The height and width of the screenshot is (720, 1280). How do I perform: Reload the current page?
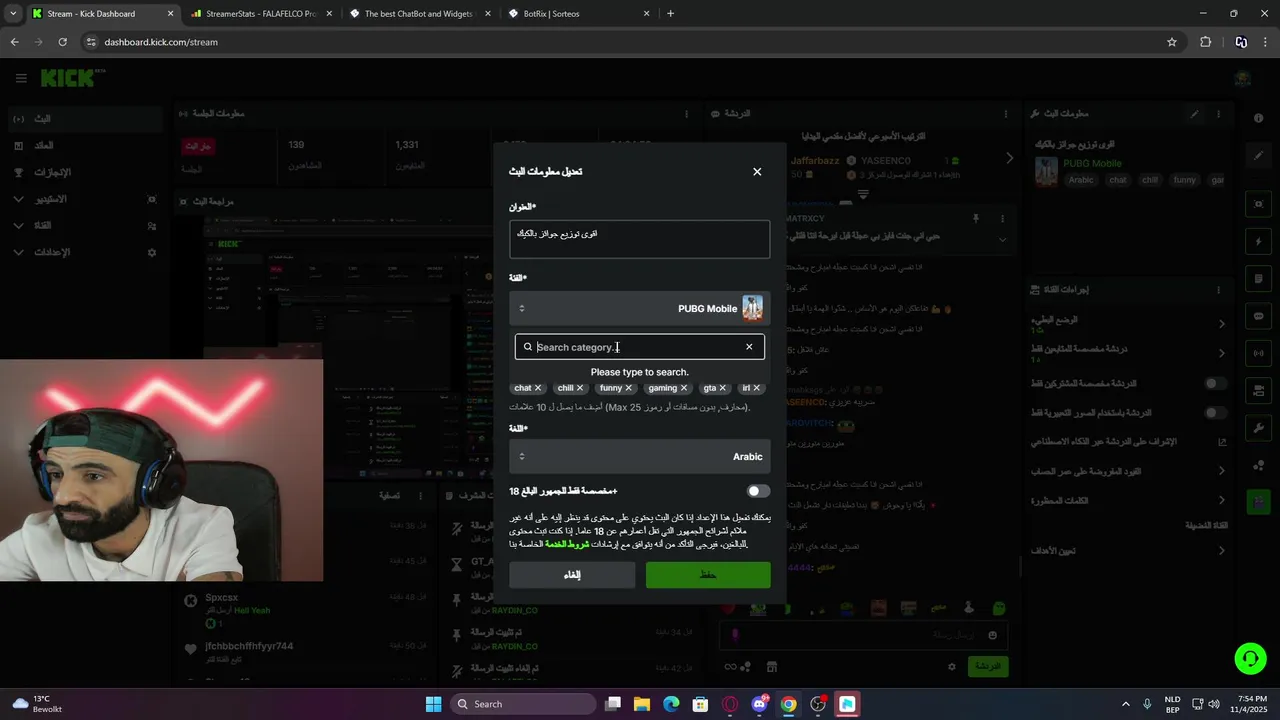point(62,42)
